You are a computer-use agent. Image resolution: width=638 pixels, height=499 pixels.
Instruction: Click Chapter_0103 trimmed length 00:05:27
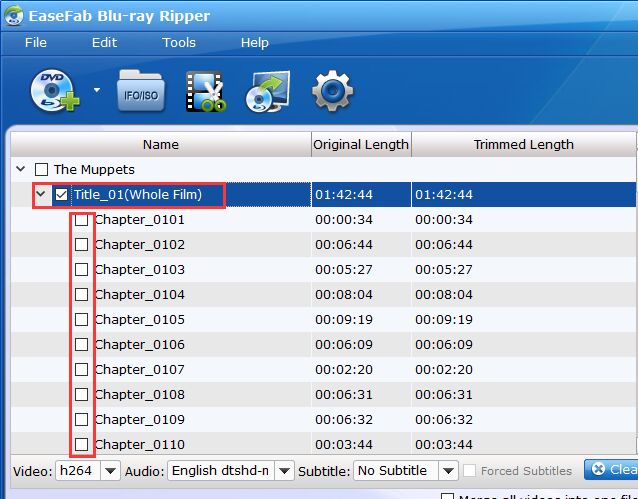coord(444,269)
